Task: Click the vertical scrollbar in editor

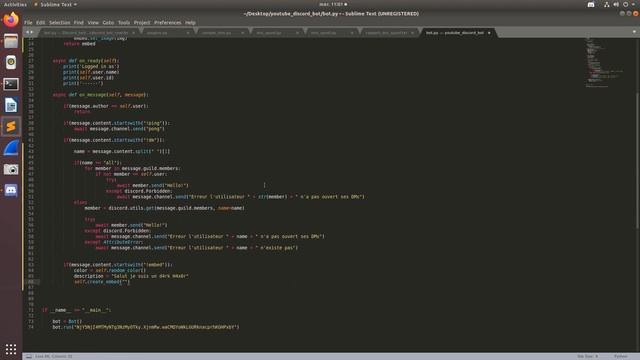Action: click(637, 160)
